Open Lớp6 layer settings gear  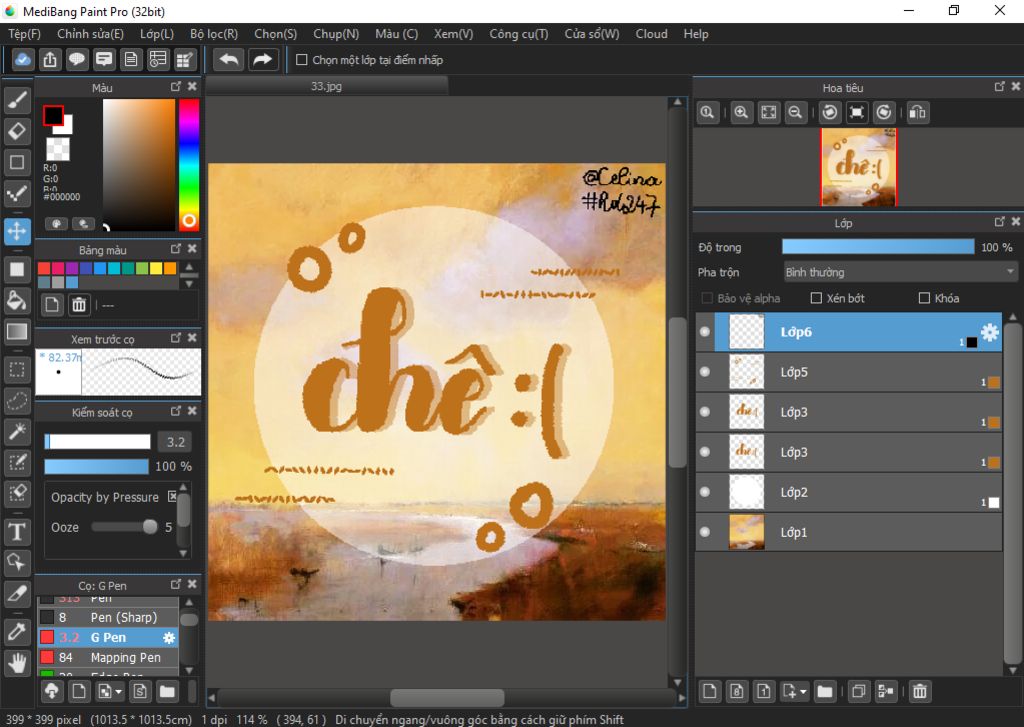pyautogui.click(x=990, y=332)
